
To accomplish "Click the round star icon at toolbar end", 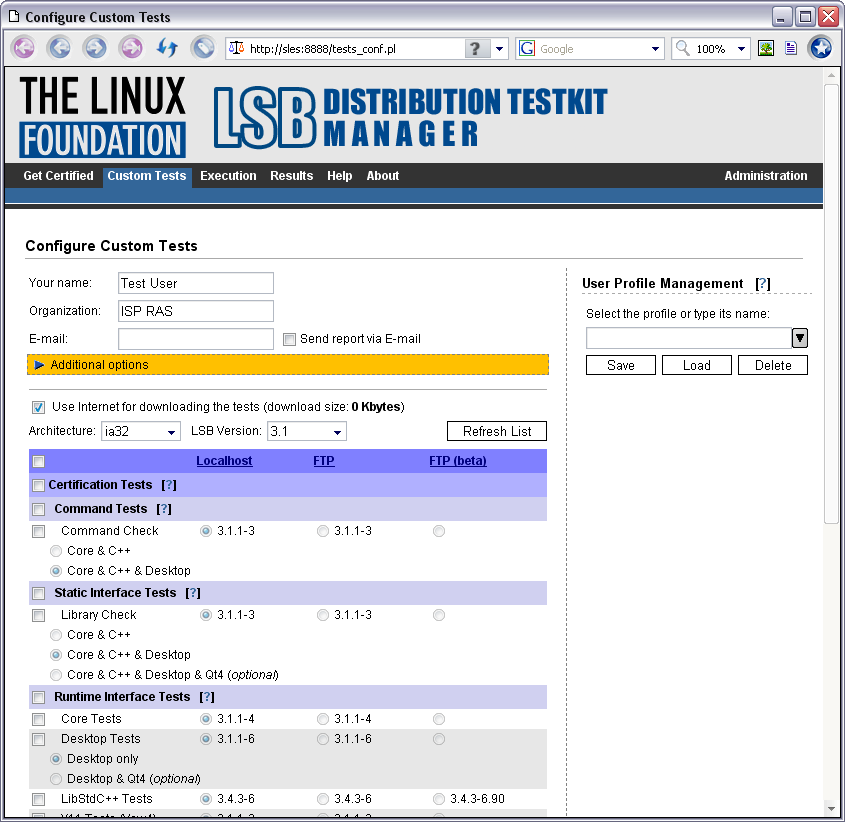I will (821, 49).
